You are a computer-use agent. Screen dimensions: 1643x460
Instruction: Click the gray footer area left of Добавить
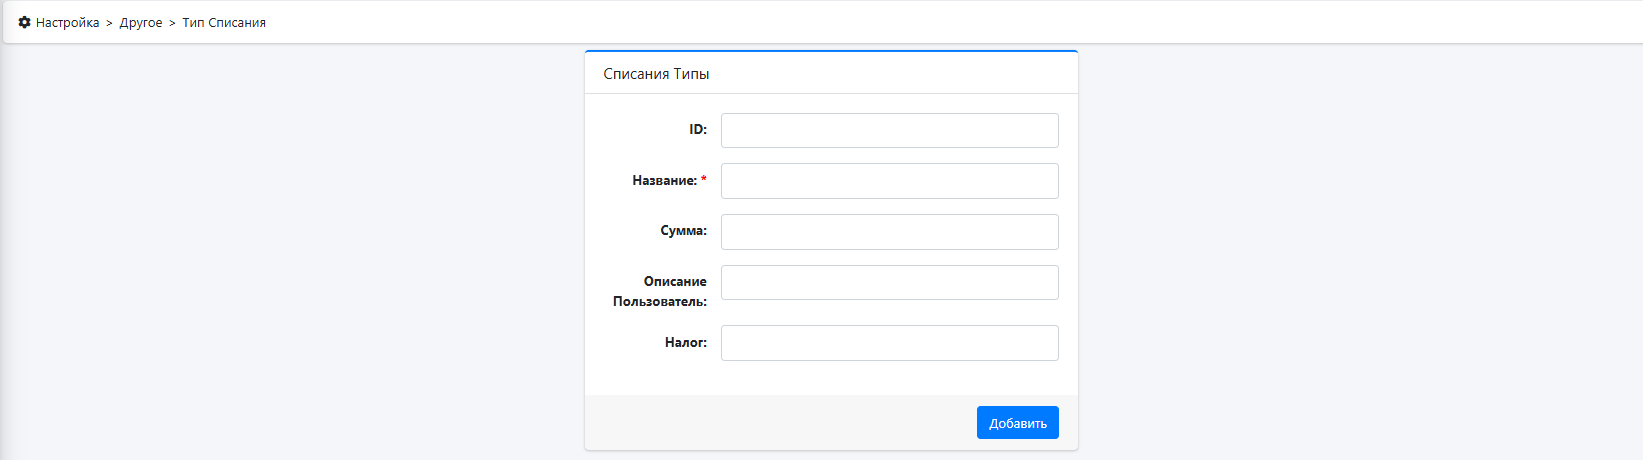[x=780, y=423]
